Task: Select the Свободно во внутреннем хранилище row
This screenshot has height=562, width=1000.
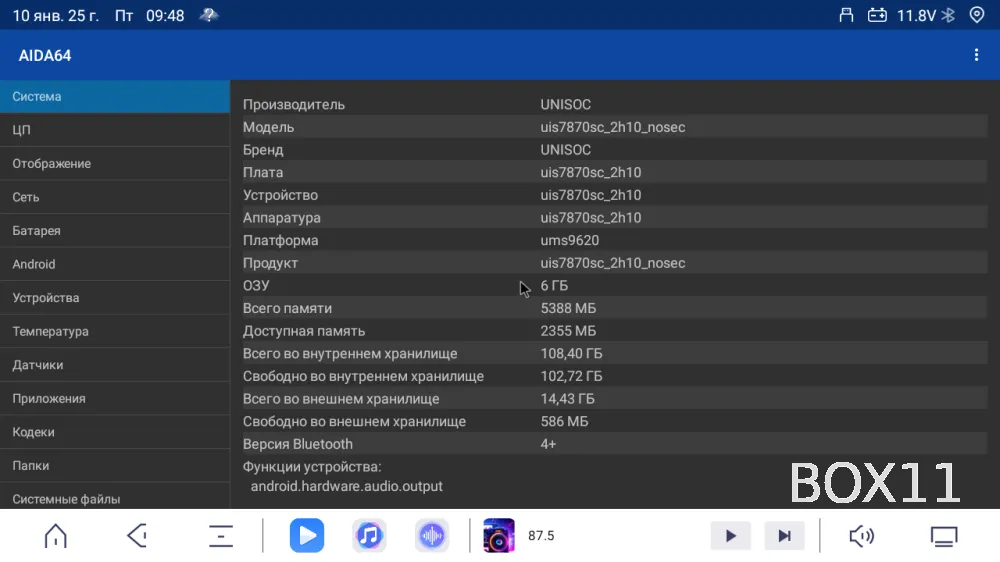Action: 615,376
